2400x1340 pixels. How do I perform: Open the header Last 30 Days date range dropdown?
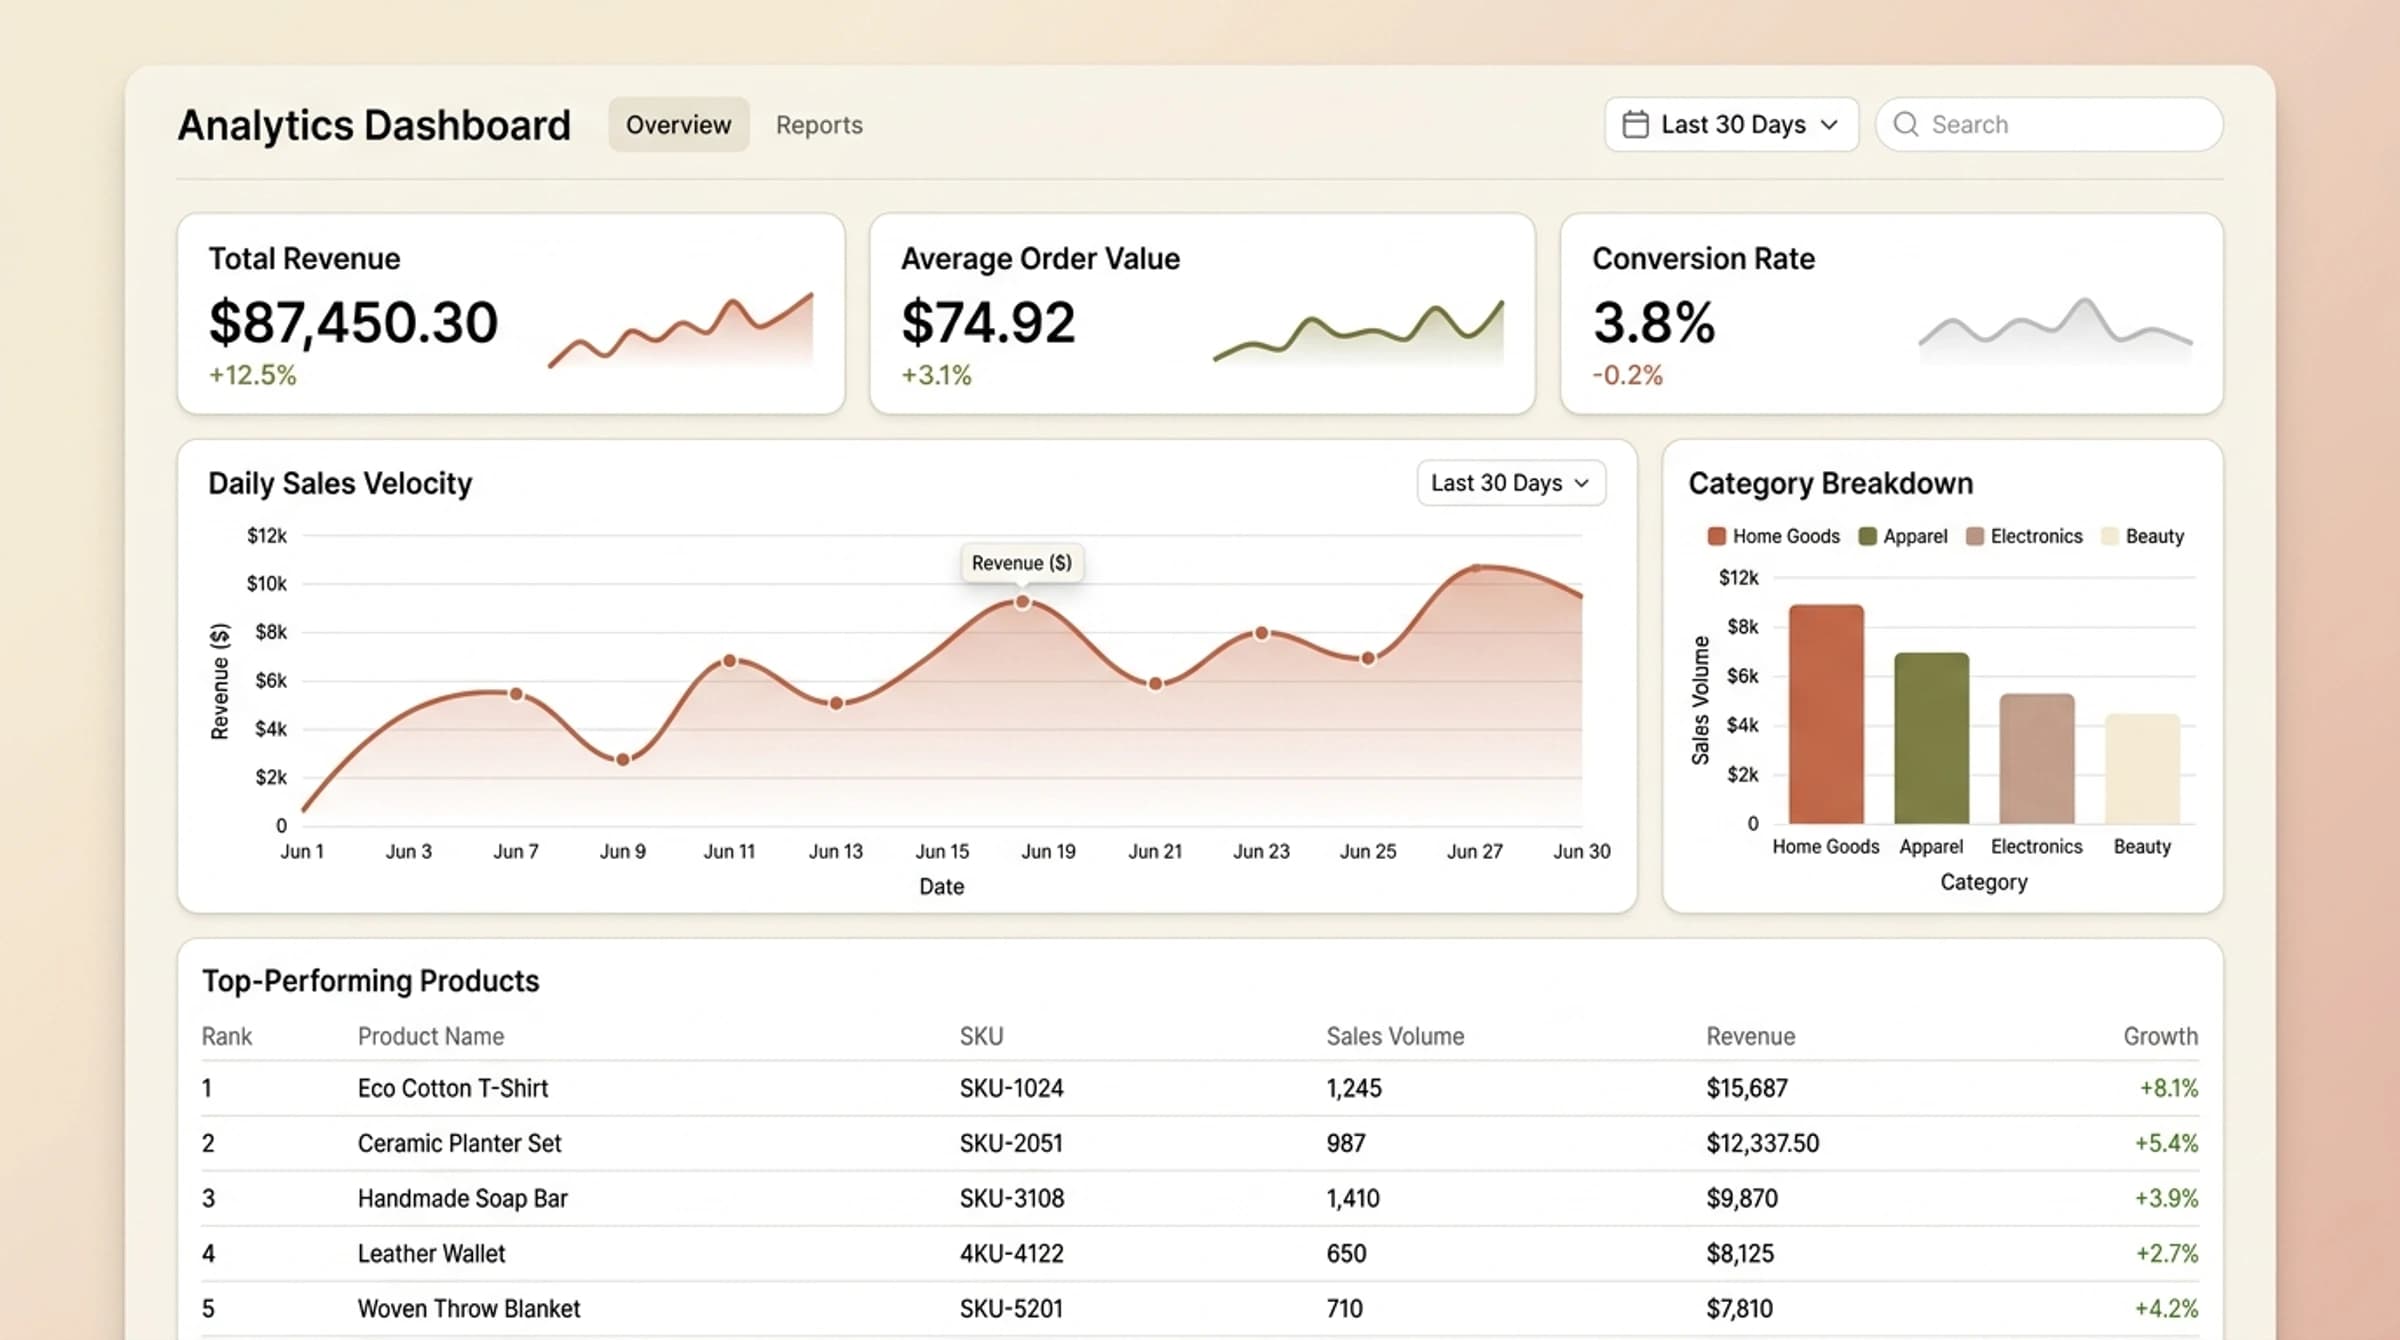point(1731,124)
